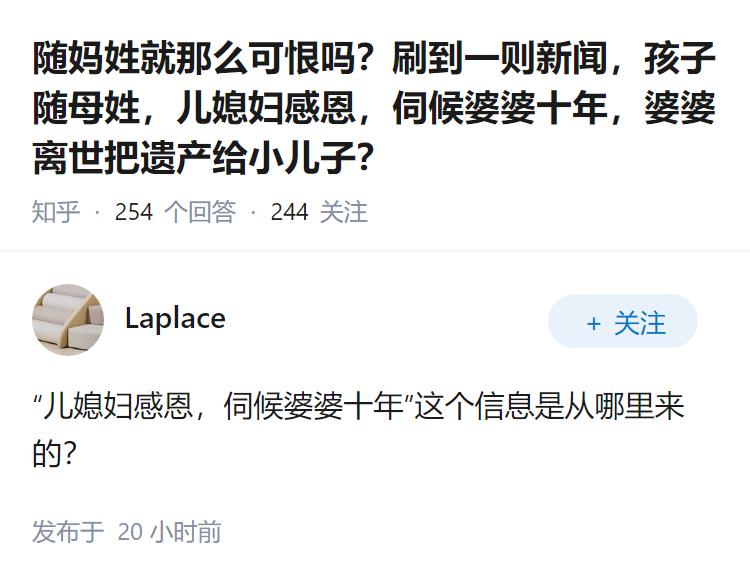Follow the user Laplace via 关注 button
Screen dimensions: 750x582
[x=623, y=323]
